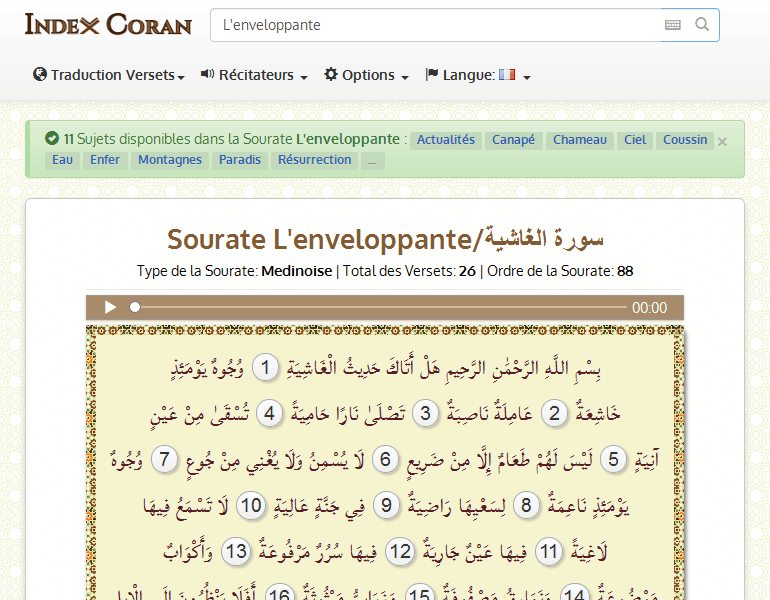Screen dimensions: 770x600
Task: Expand the Traduction Versets dropdown
Action: [x=109, y=75]
